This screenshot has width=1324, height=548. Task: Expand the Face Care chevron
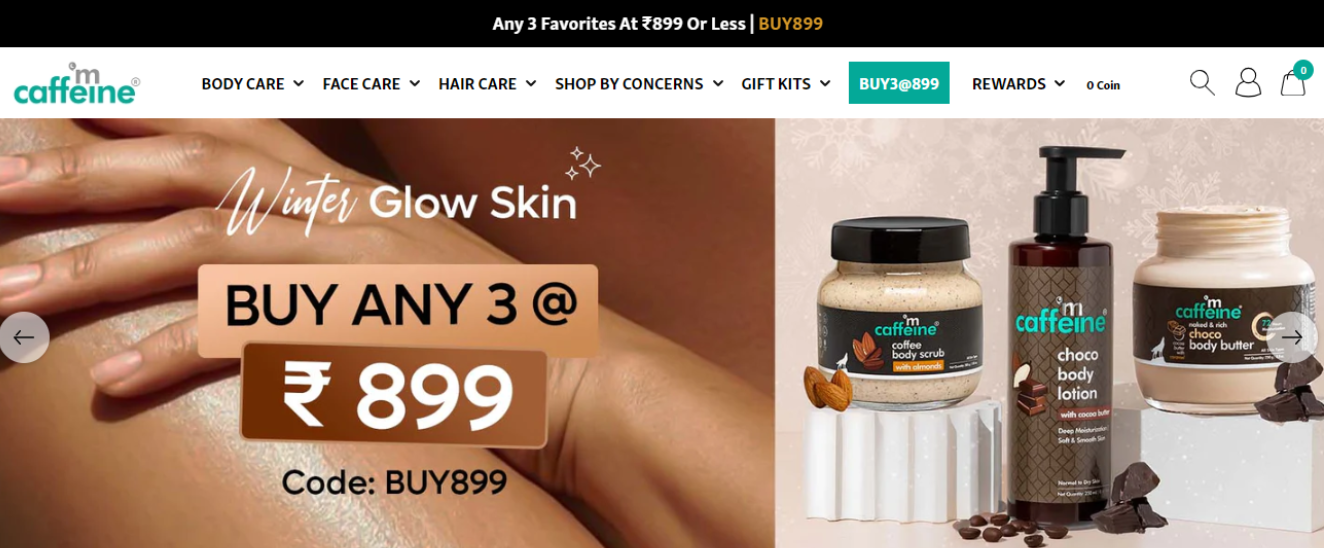tap(414, 84)
